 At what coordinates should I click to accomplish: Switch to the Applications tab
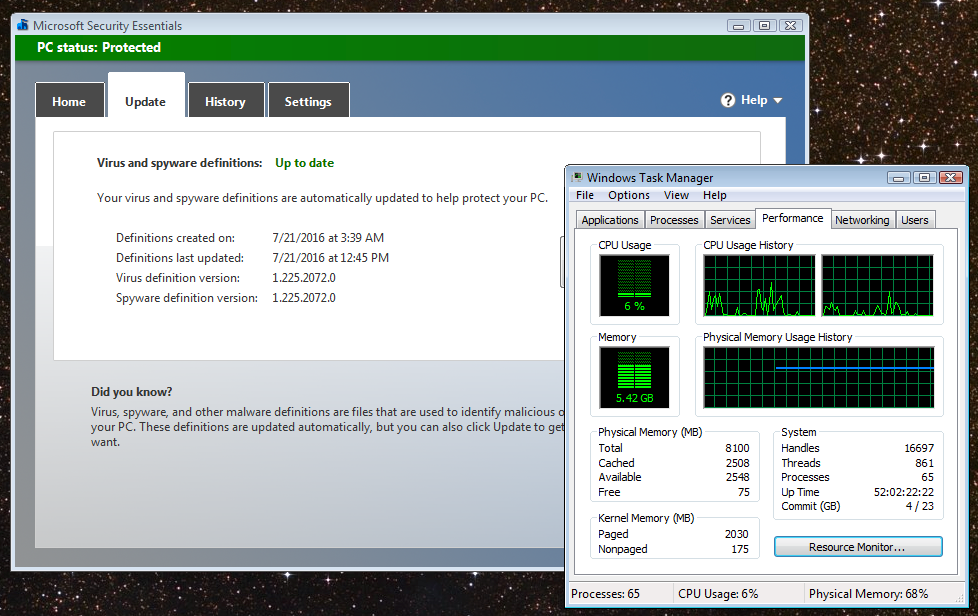610,220
